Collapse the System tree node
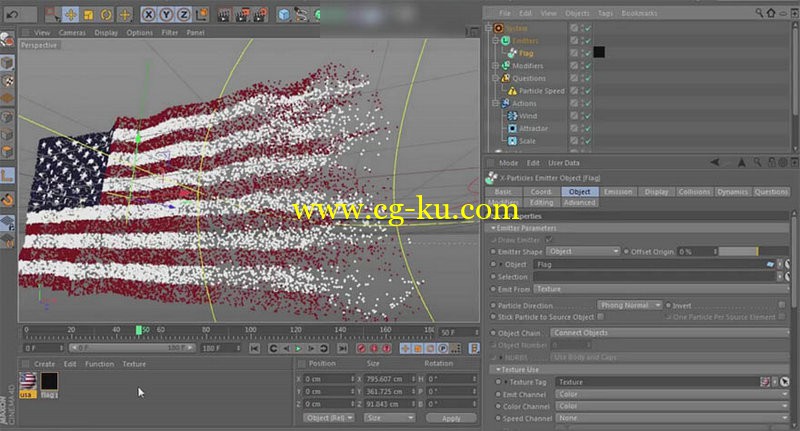The height and width of the screenshot is (431, 800). pyautogui.click(x=488, y=28)
